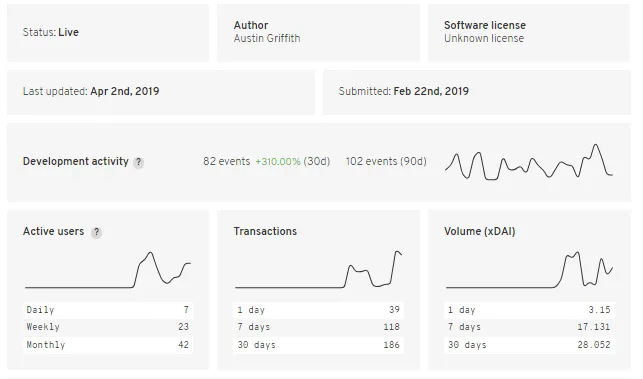Image resolution: width=643 pixels, height=379 pixels.
Task: Select the Last updated date card
Action: click(161, 92)
